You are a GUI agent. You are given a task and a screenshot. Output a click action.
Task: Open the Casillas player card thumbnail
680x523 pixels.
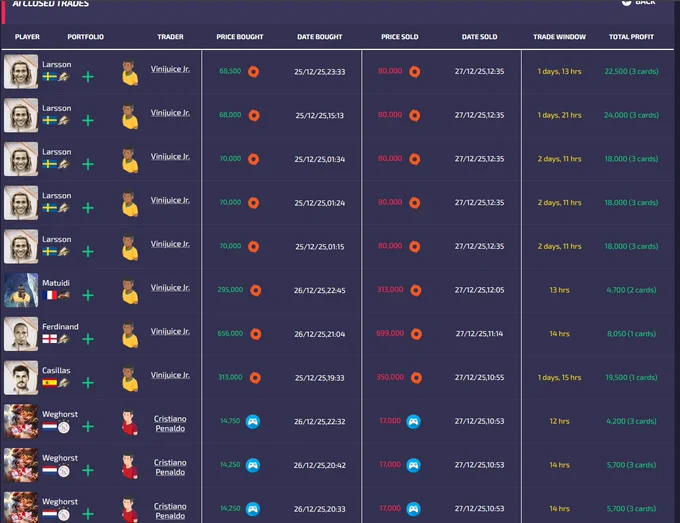click(21, 378)
